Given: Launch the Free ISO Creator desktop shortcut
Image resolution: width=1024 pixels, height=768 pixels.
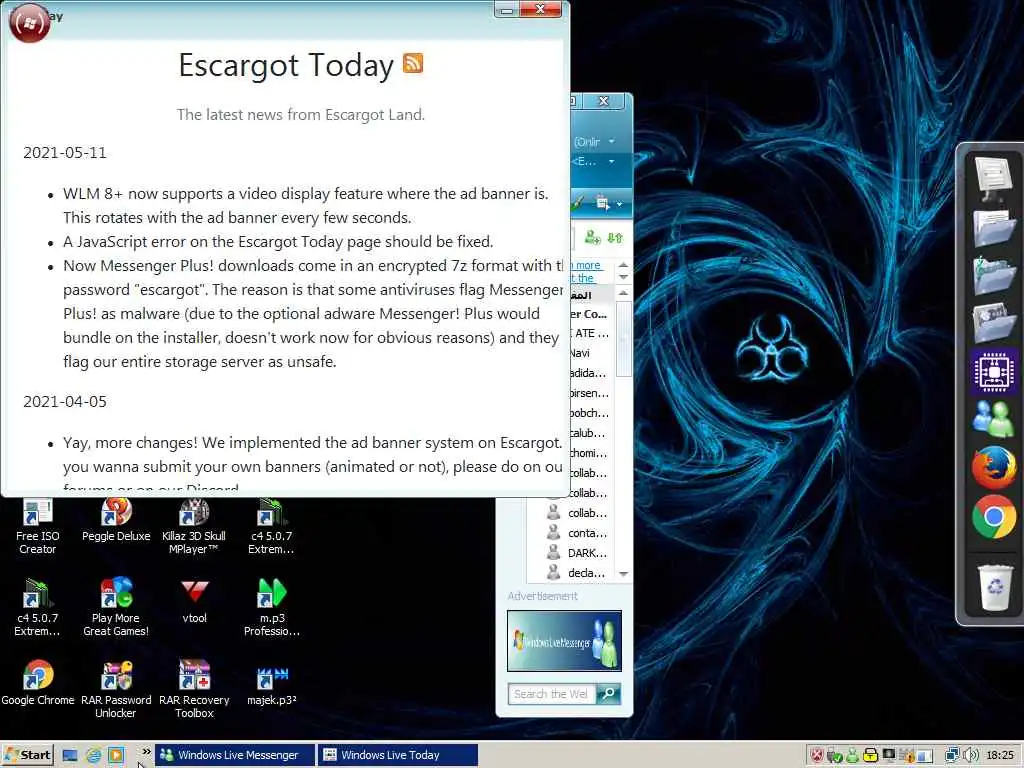Looking at the screenshot, I should tap(37, 528).
